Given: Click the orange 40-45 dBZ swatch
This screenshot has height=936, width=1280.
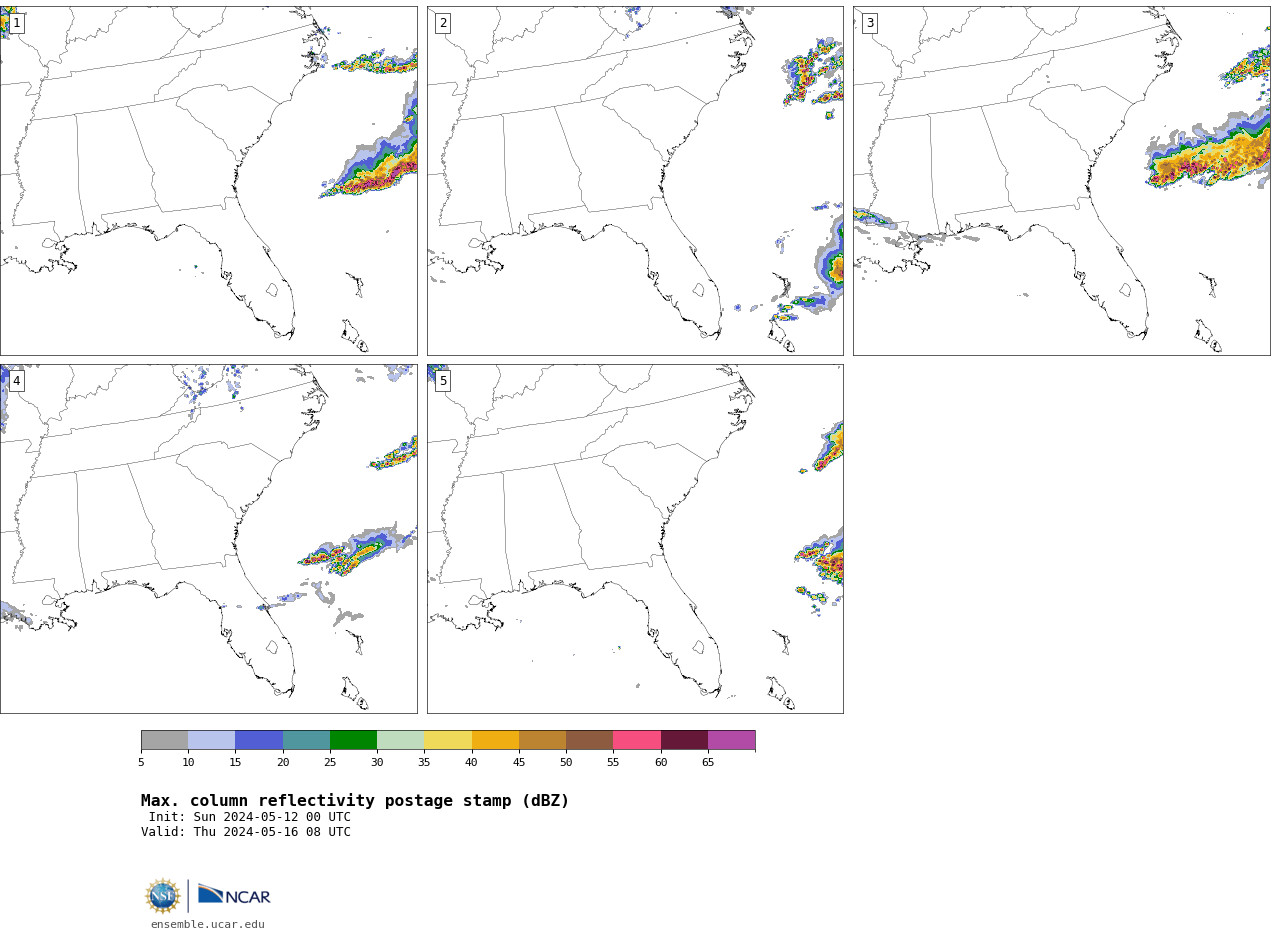Looking at the screenshot, I should [495, 740].
